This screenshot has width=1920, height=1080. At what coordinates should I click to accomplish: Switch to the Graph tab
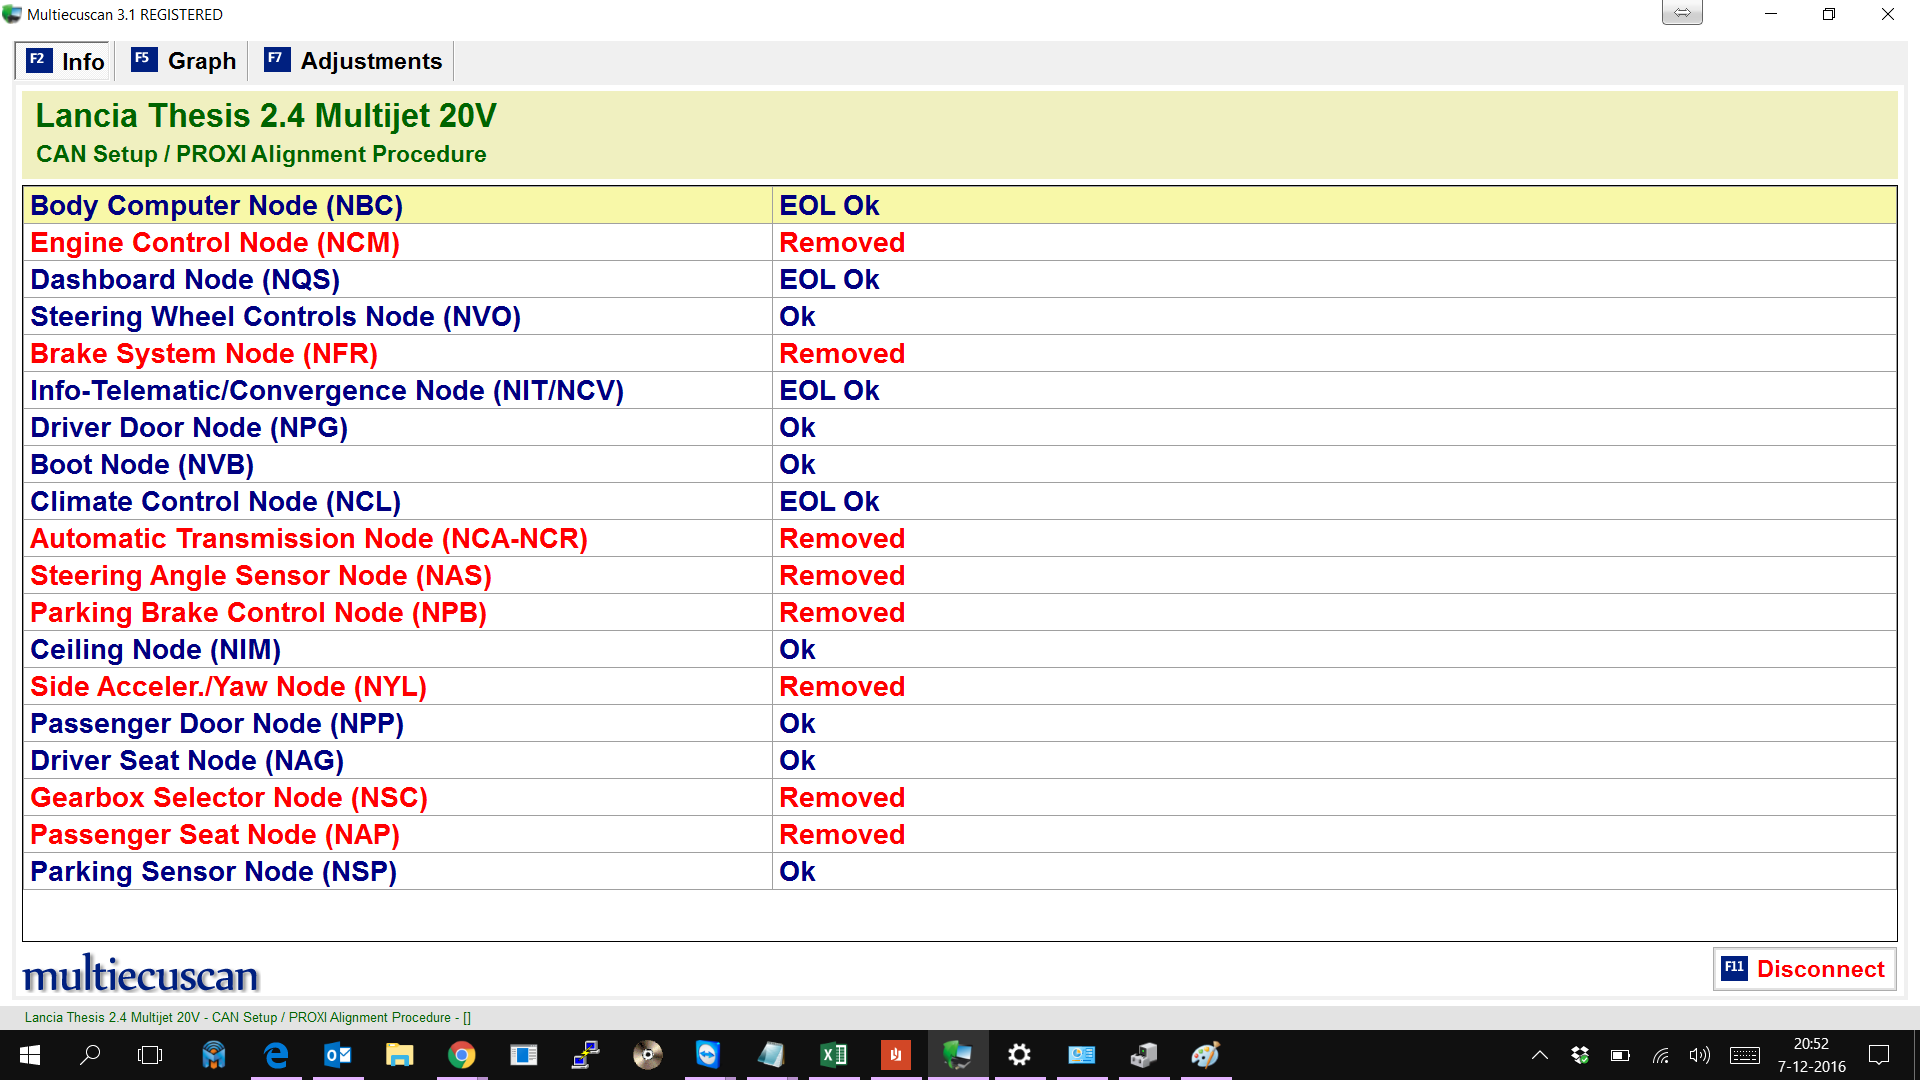(x=185, y=61)
